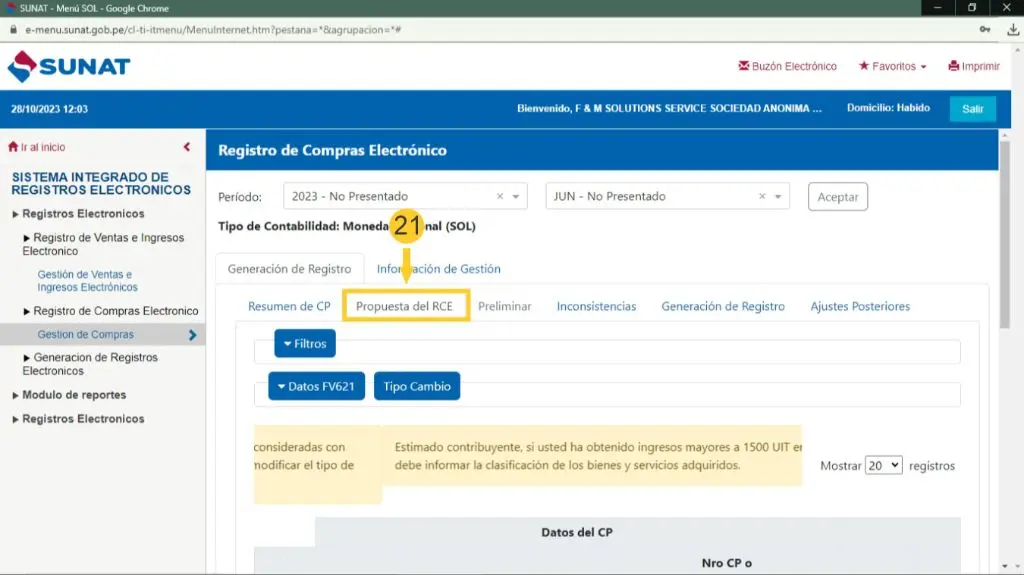Expand Datos FV621 panel
This screenshot has width=1024, height=575.
[316, 387]
